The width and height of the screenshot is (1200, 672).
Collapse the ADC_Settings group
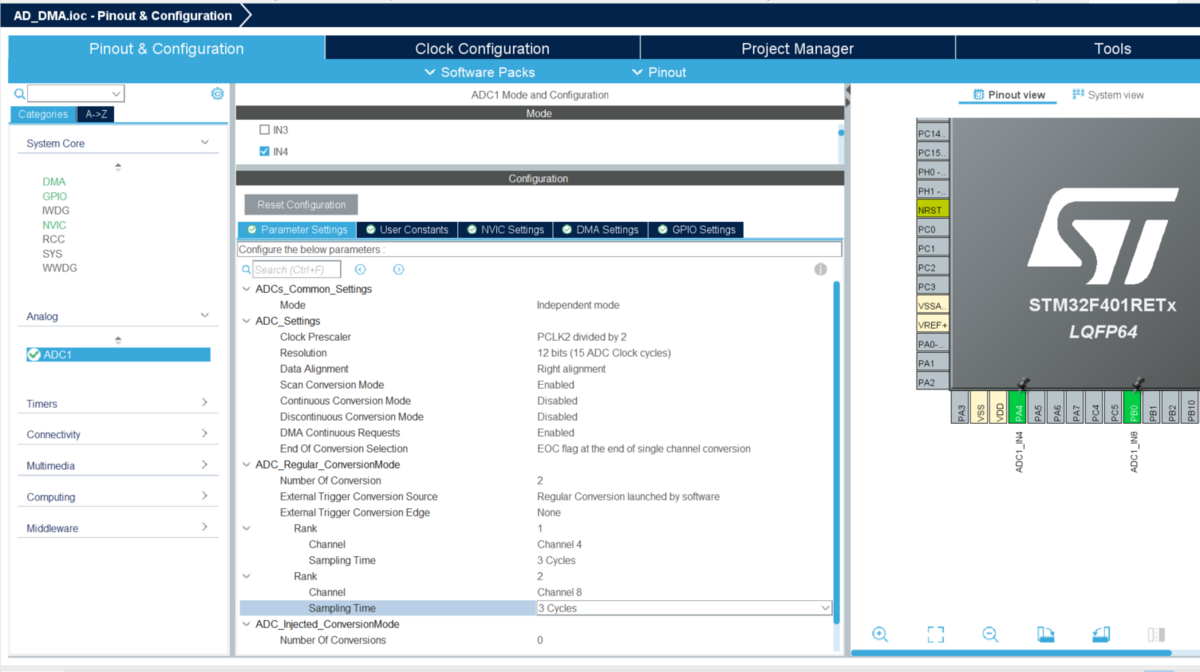coord(247,321)
